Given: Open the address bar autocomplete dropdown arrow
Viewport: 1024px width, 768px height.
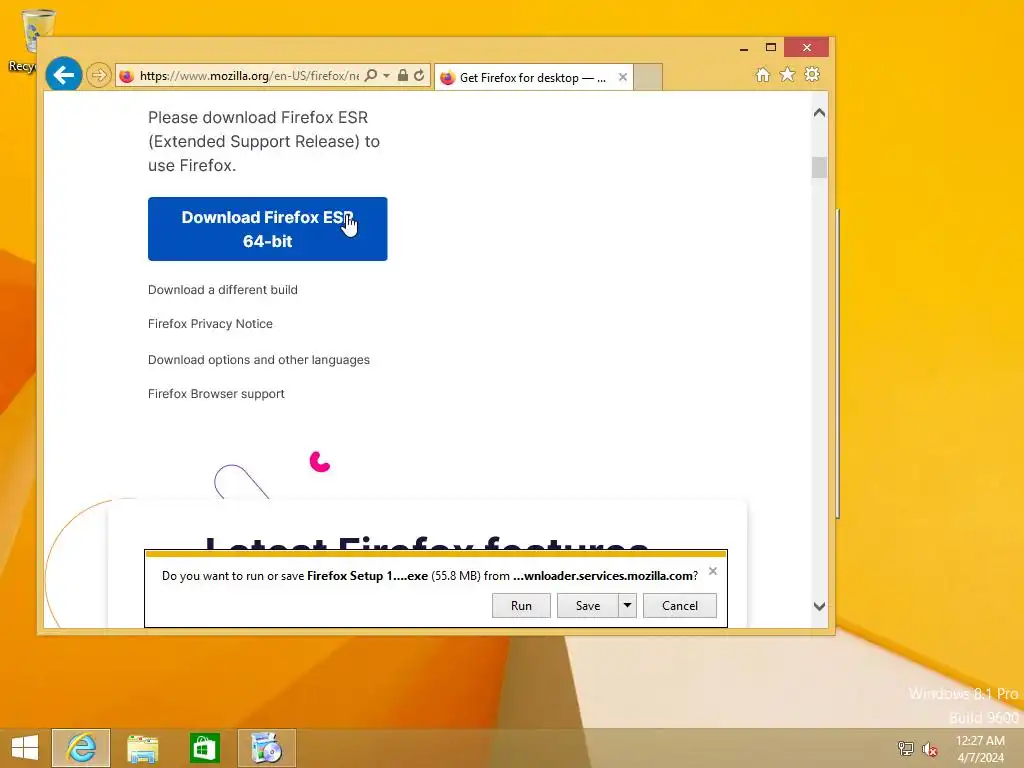Looking at the screenshot, I should pyautogui.click(x=387, y=76).
